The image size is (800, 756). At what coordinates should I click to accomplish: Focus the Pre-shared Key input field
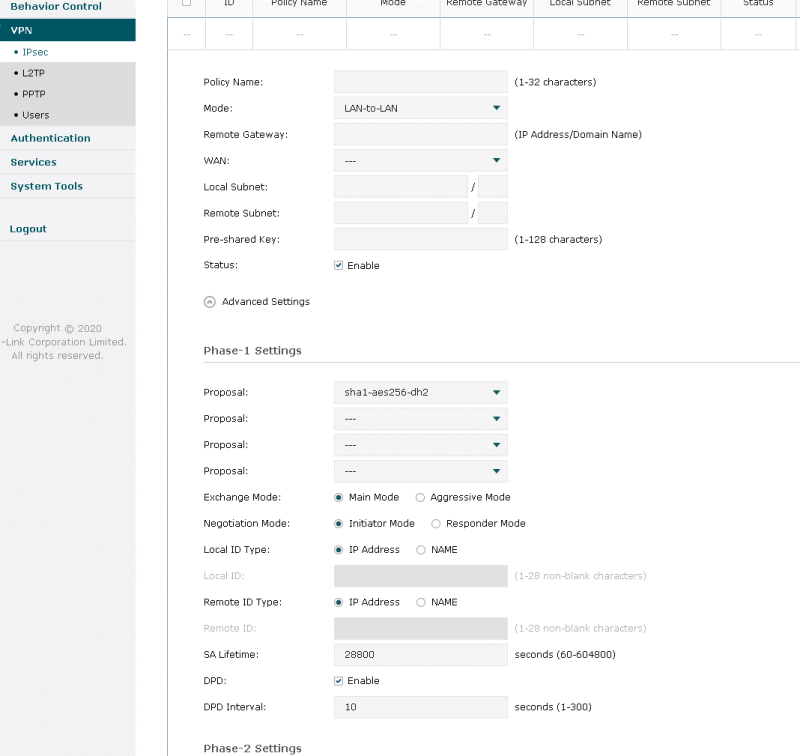pyautogui.click(x=420, y=239)
